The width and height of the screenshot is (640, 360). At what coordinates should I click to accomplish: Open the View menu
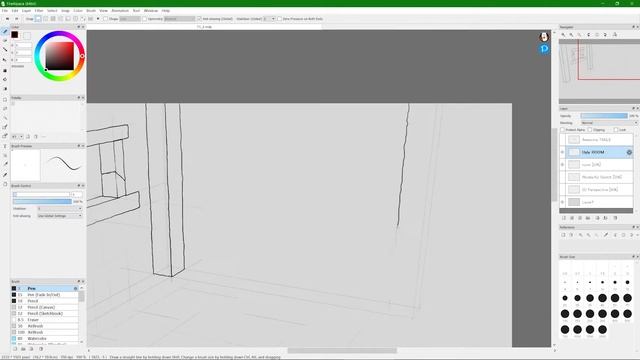(x=103, y=11)
